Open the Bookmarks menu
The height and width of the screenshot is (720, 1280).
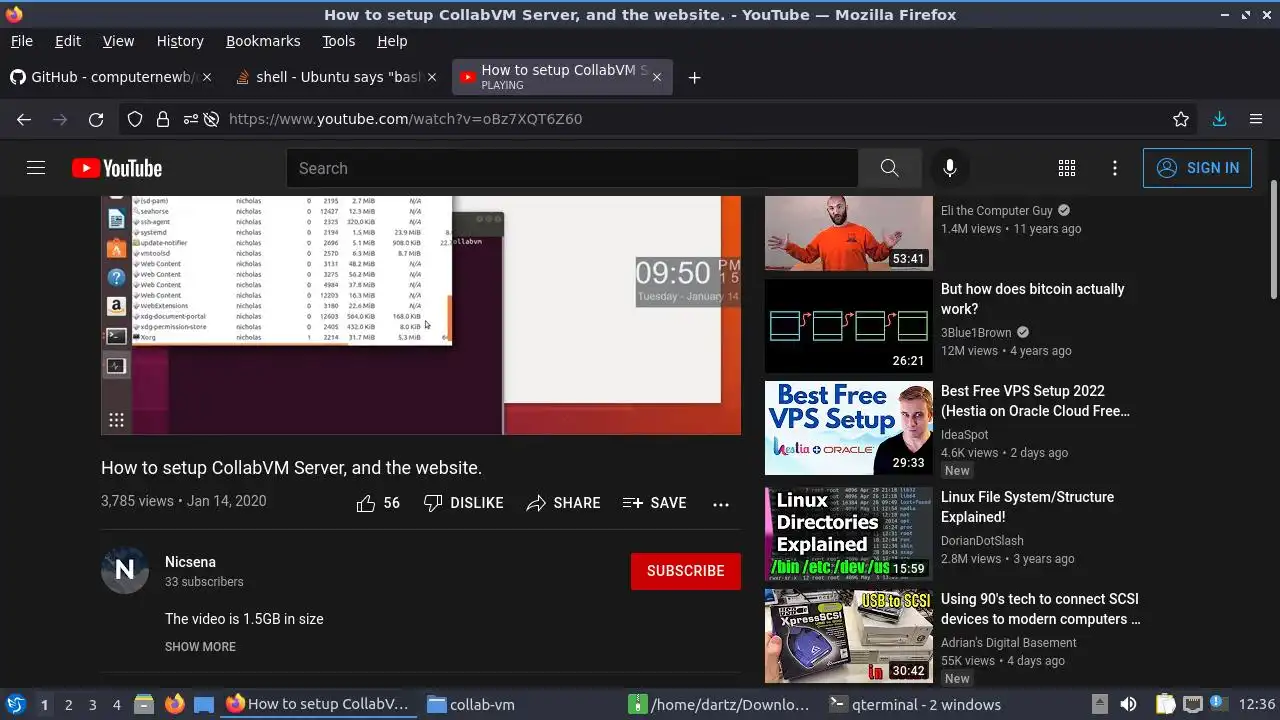(263, 41)
